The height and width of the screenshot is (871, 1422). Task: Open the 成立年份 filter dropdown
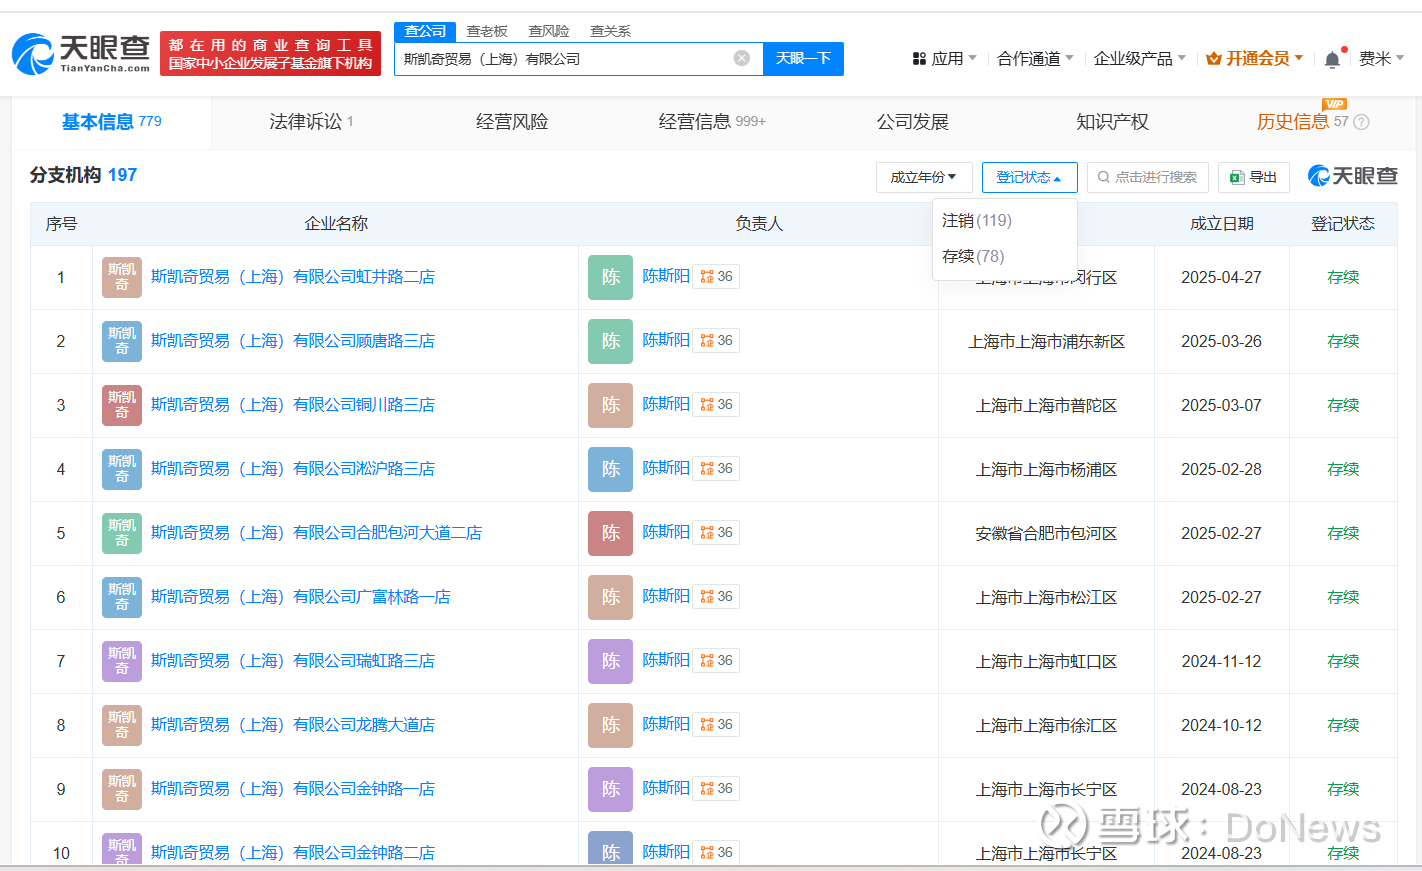click(x=924, y=177)
